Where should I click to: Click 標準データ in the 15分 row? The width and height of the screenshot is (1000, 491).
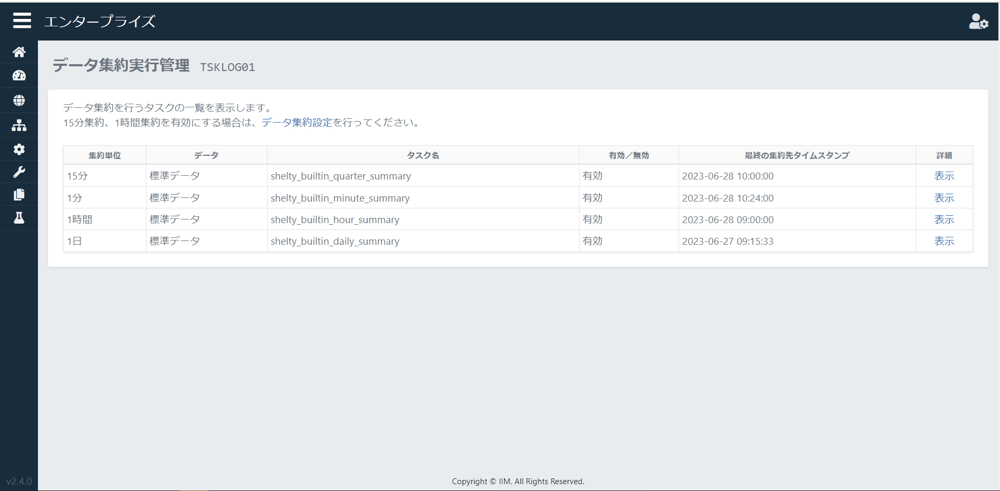click(174, 176)
